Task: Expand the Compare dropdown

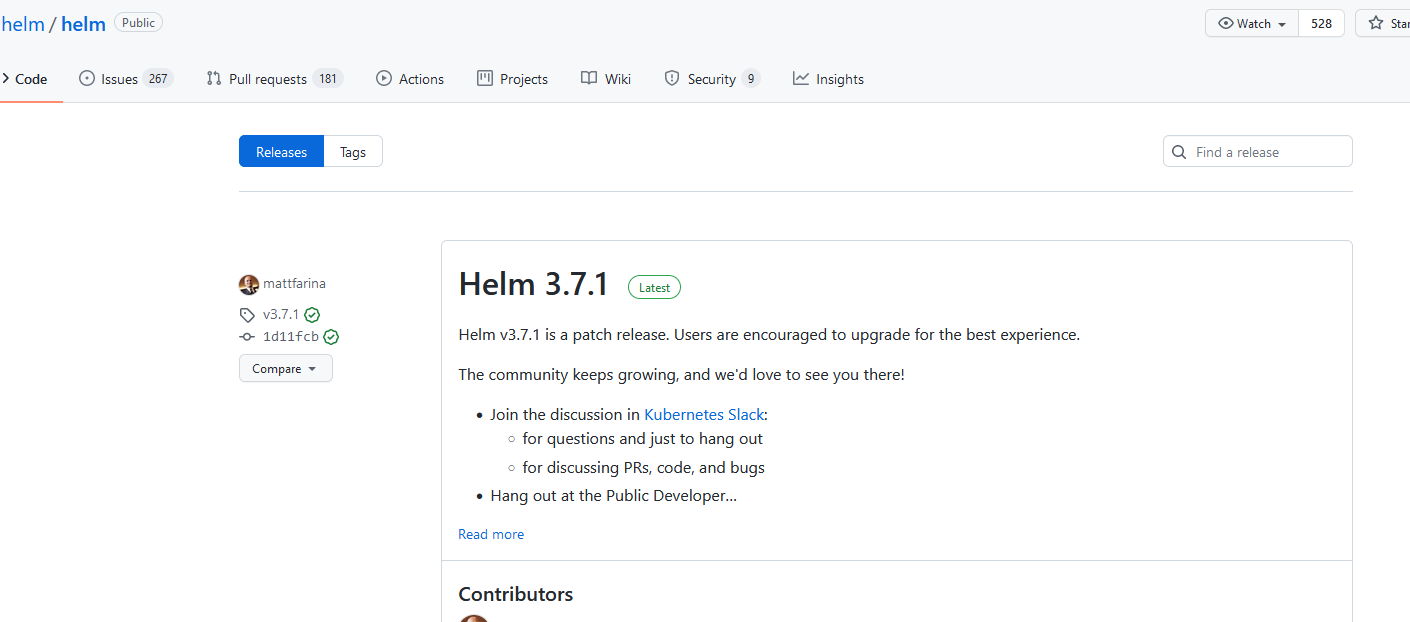Action: 286,368
